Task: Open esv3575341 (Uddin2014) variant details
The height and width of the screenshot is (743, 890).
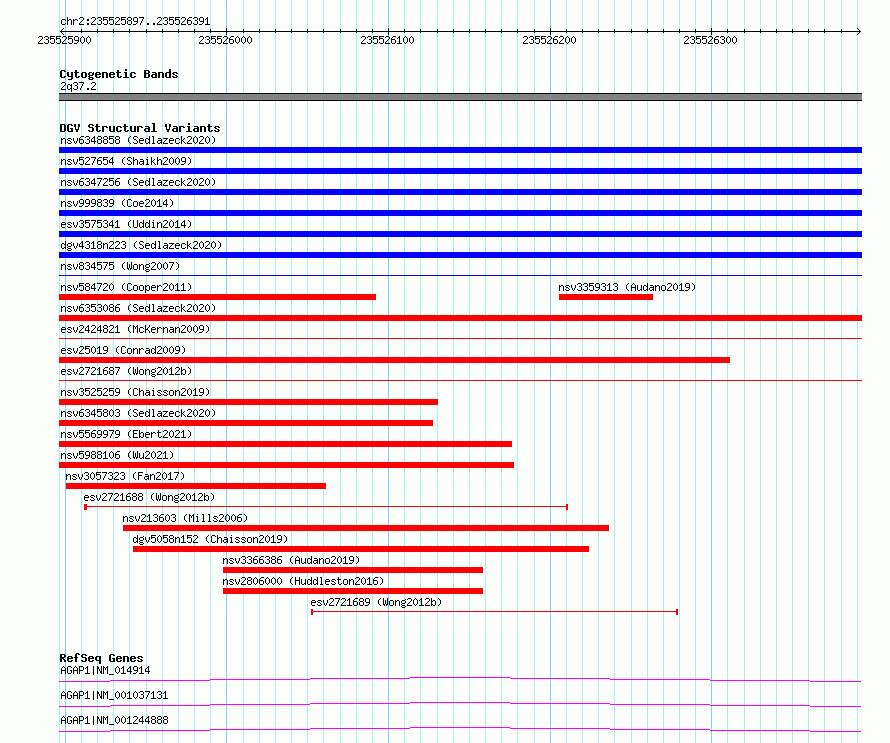Action: tap(126, 224)
